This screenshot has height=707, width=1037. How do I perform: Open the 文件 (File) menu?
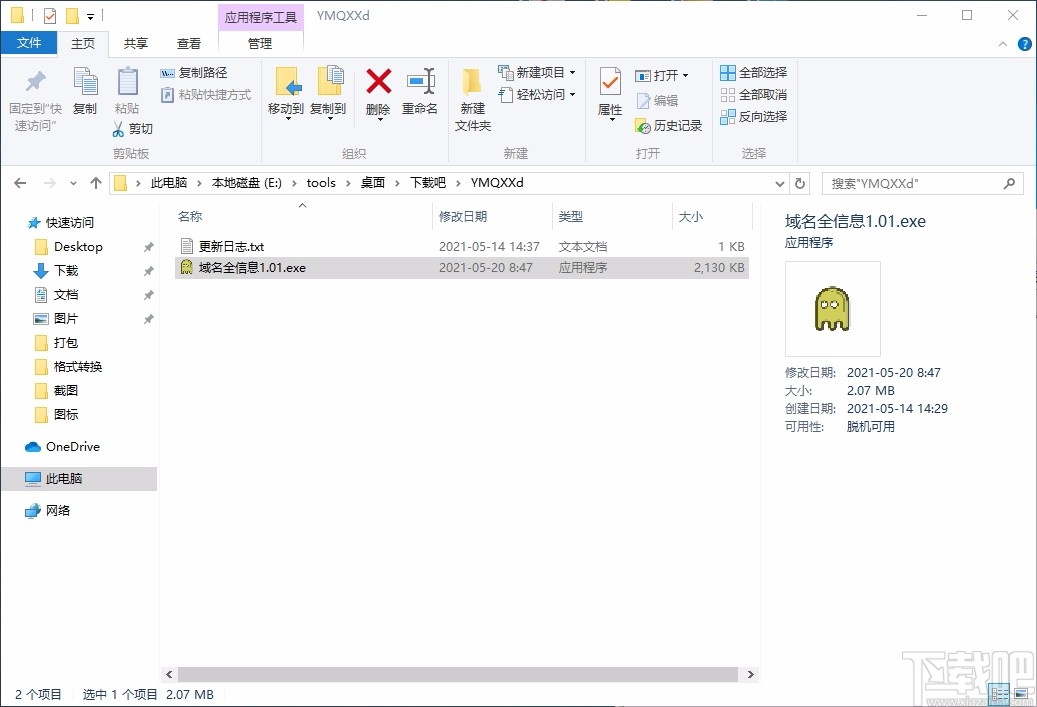[30, 43]
